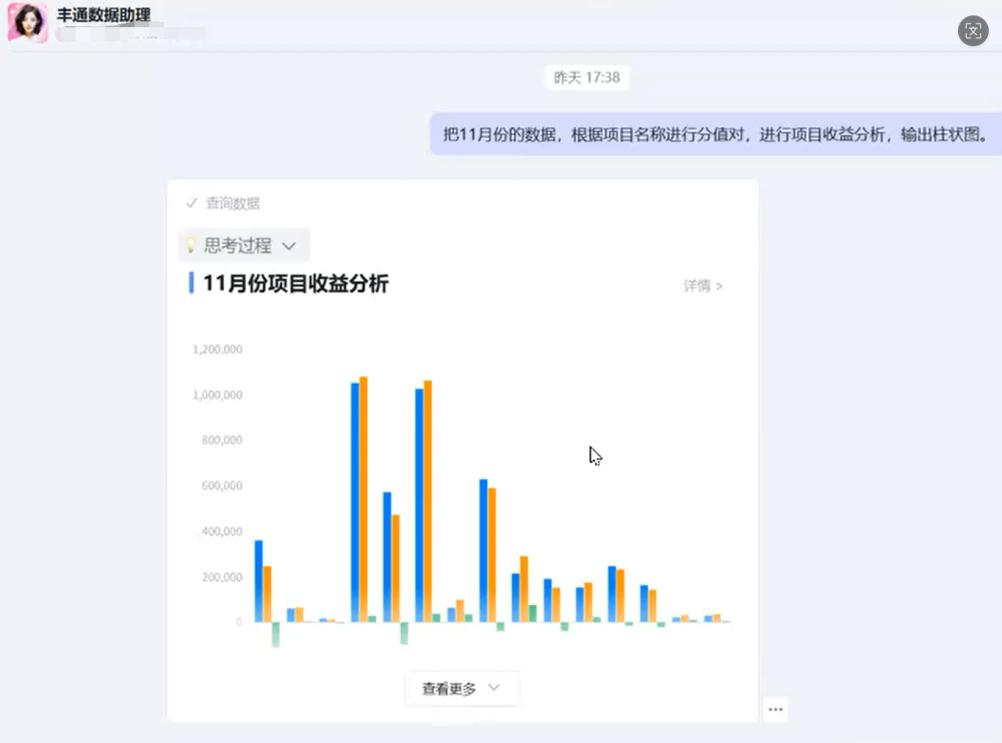Click the 1,200,000 y-axis label
This screenshot has width=1002, height=743.
[x=220, y=349]
